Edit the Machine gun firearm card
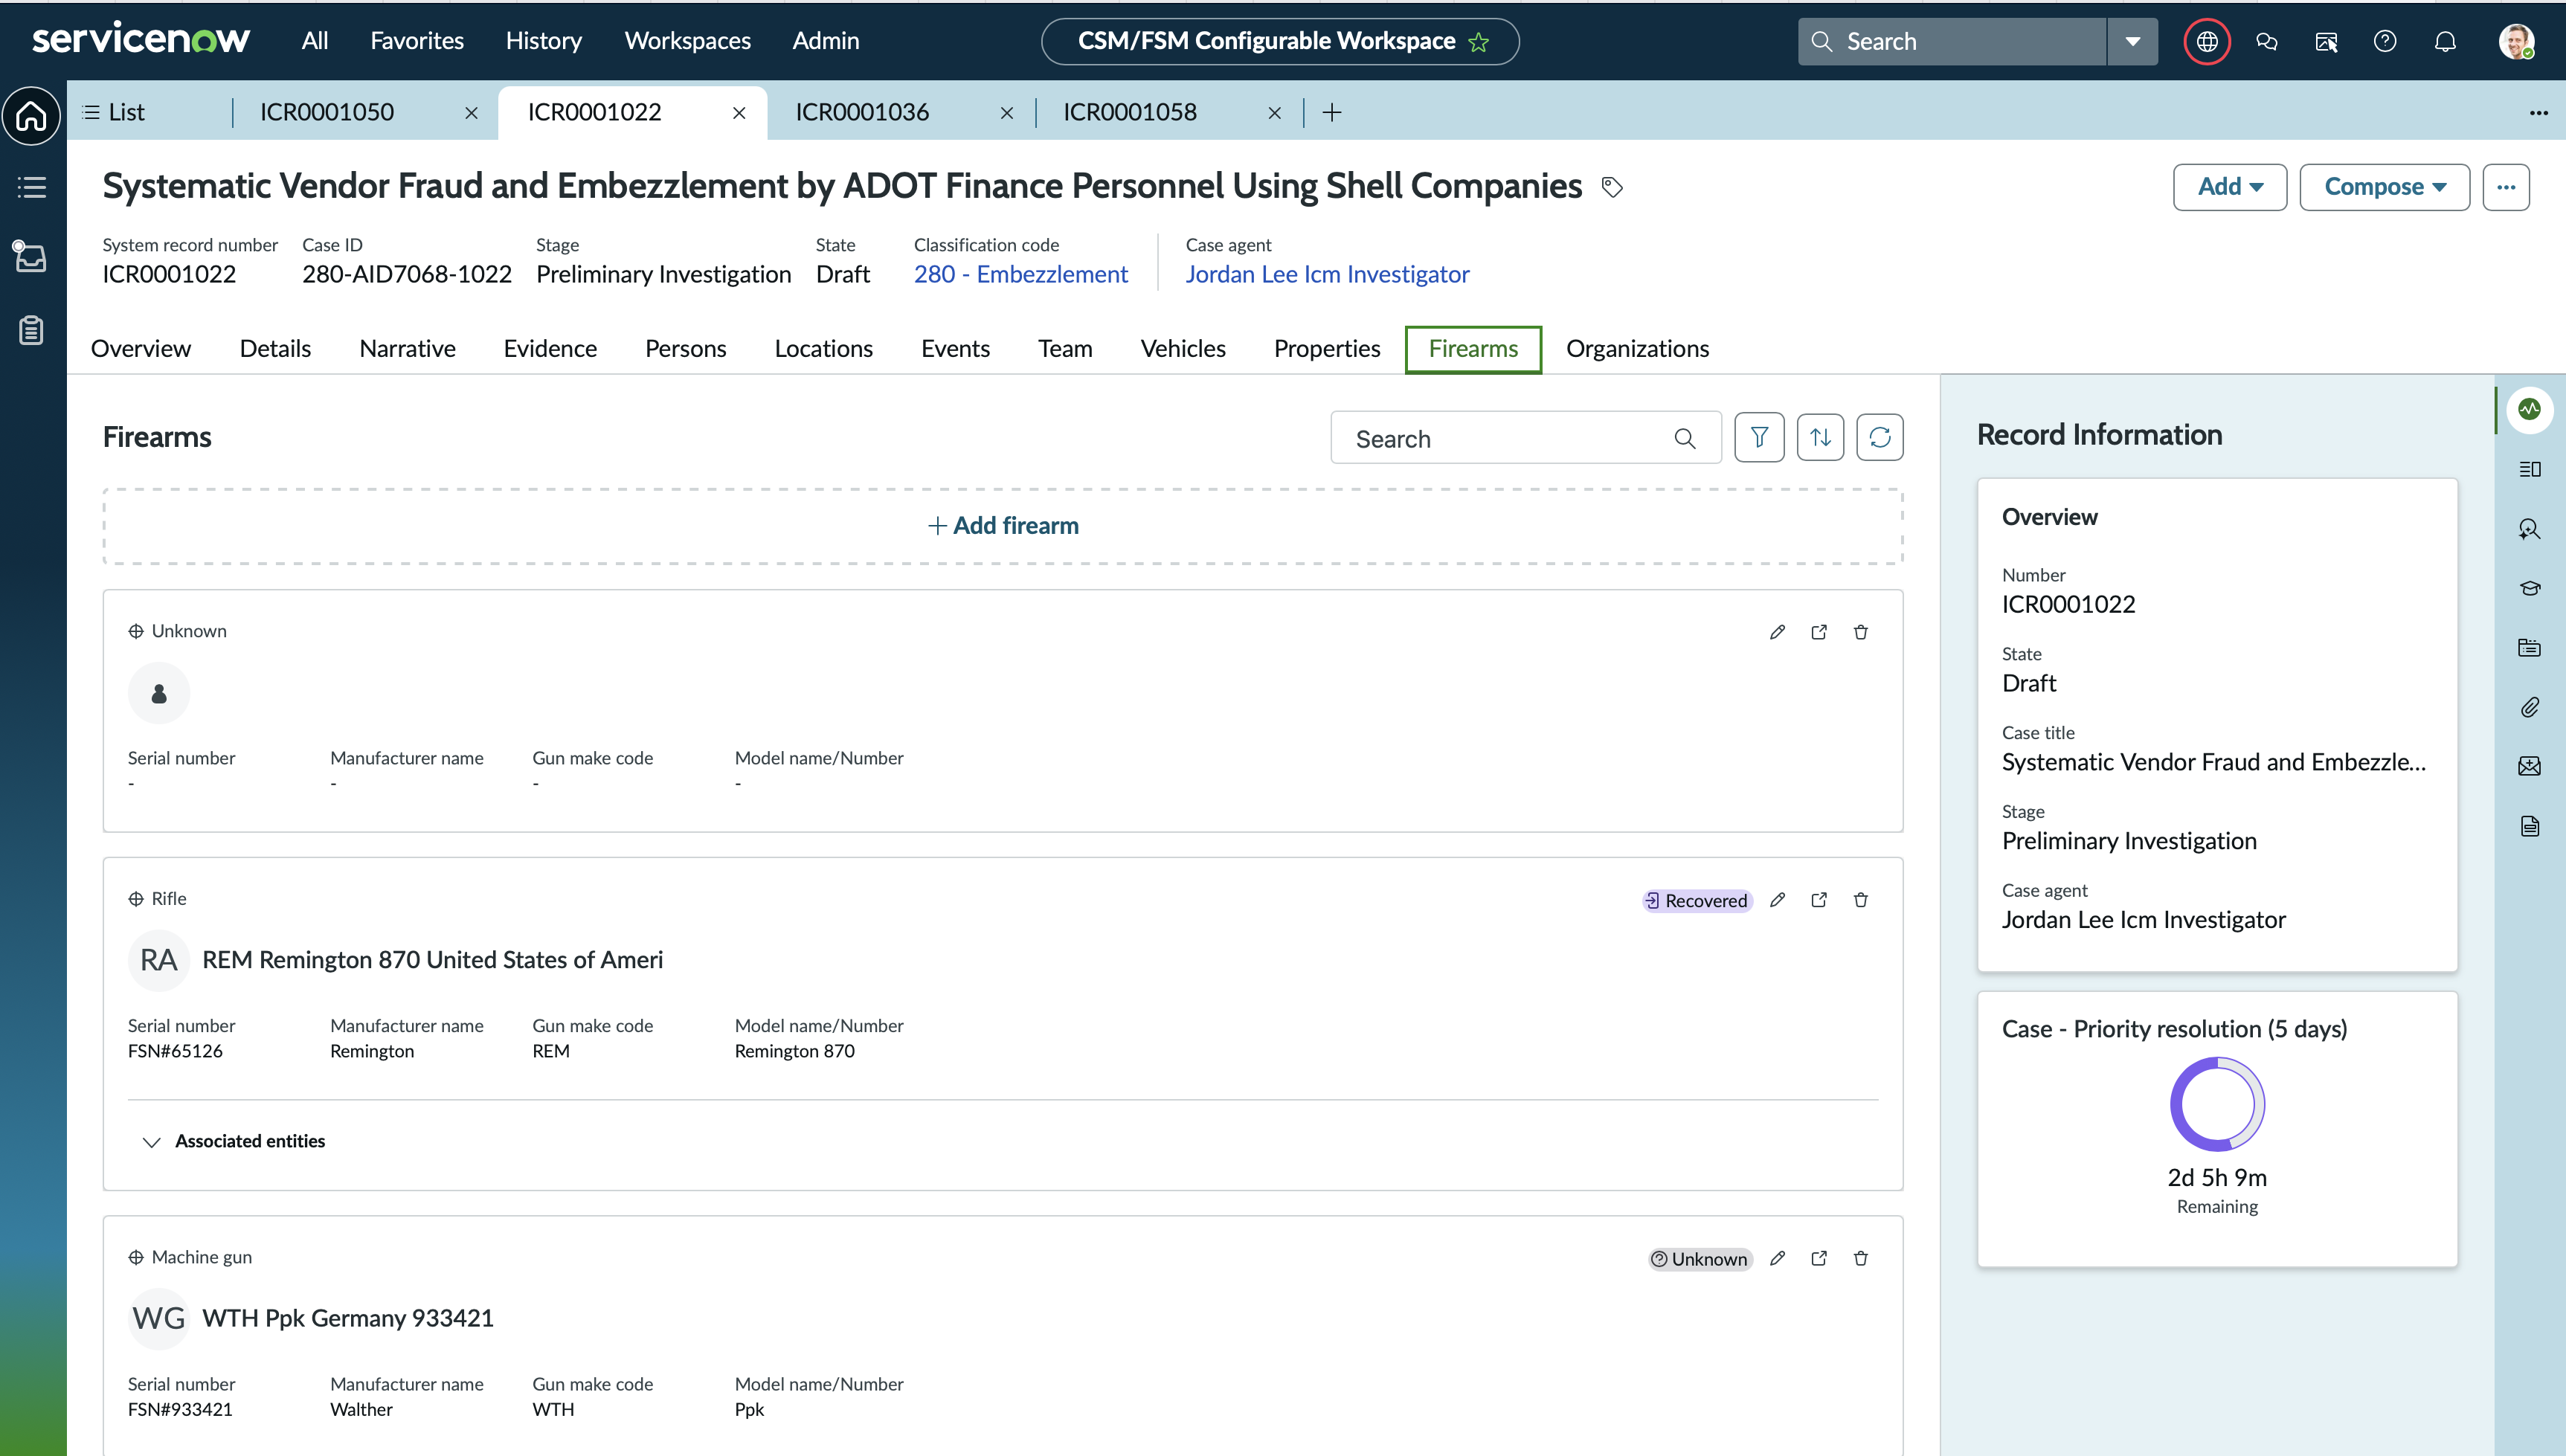 pos(1776,1258)
